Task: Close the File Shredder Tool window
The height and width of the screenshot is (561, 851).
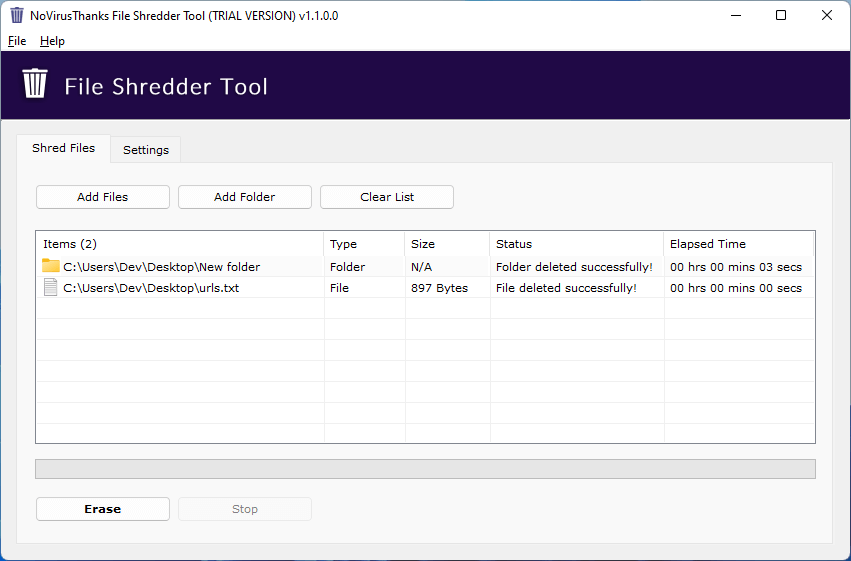Action: pos(827,15)
